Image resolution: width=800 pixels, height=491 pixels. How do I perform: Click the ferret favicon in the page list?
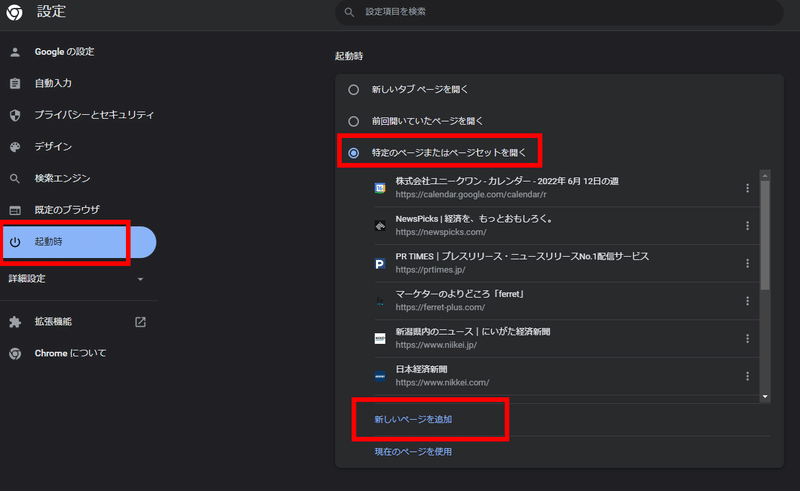(380, 301)
